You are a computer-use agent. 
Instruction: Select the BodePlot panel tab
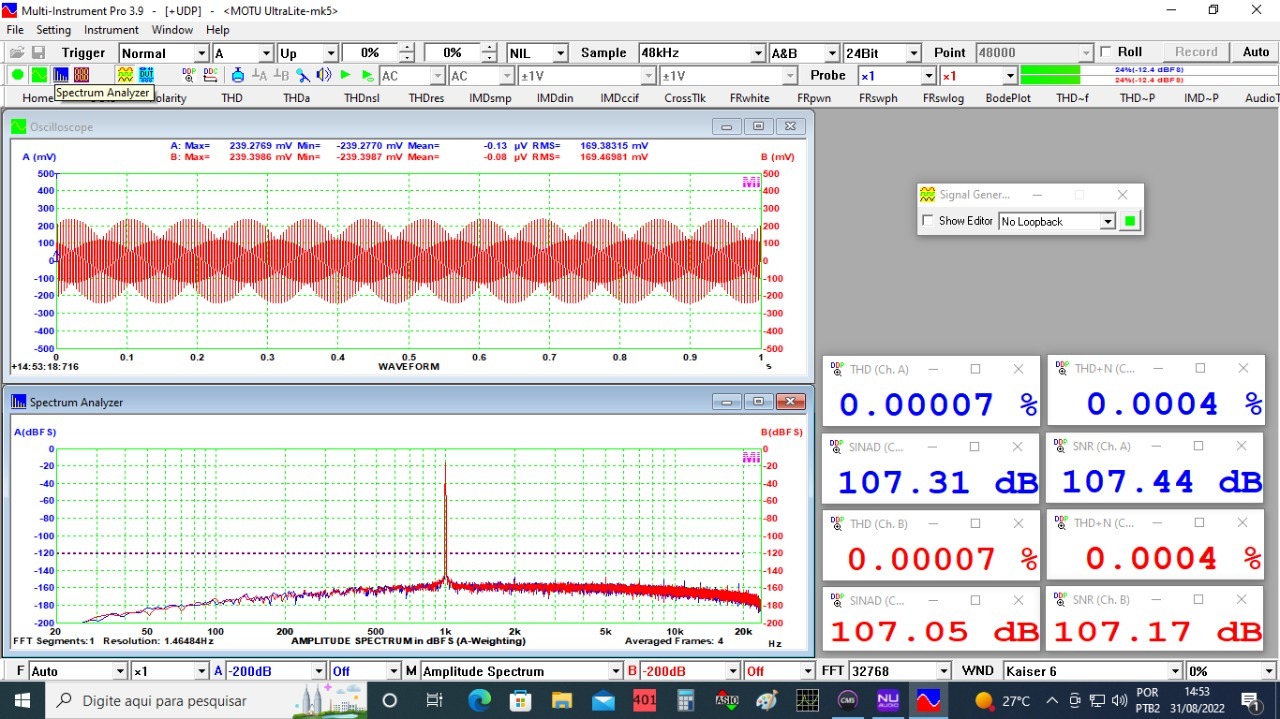click(1008, 98)
